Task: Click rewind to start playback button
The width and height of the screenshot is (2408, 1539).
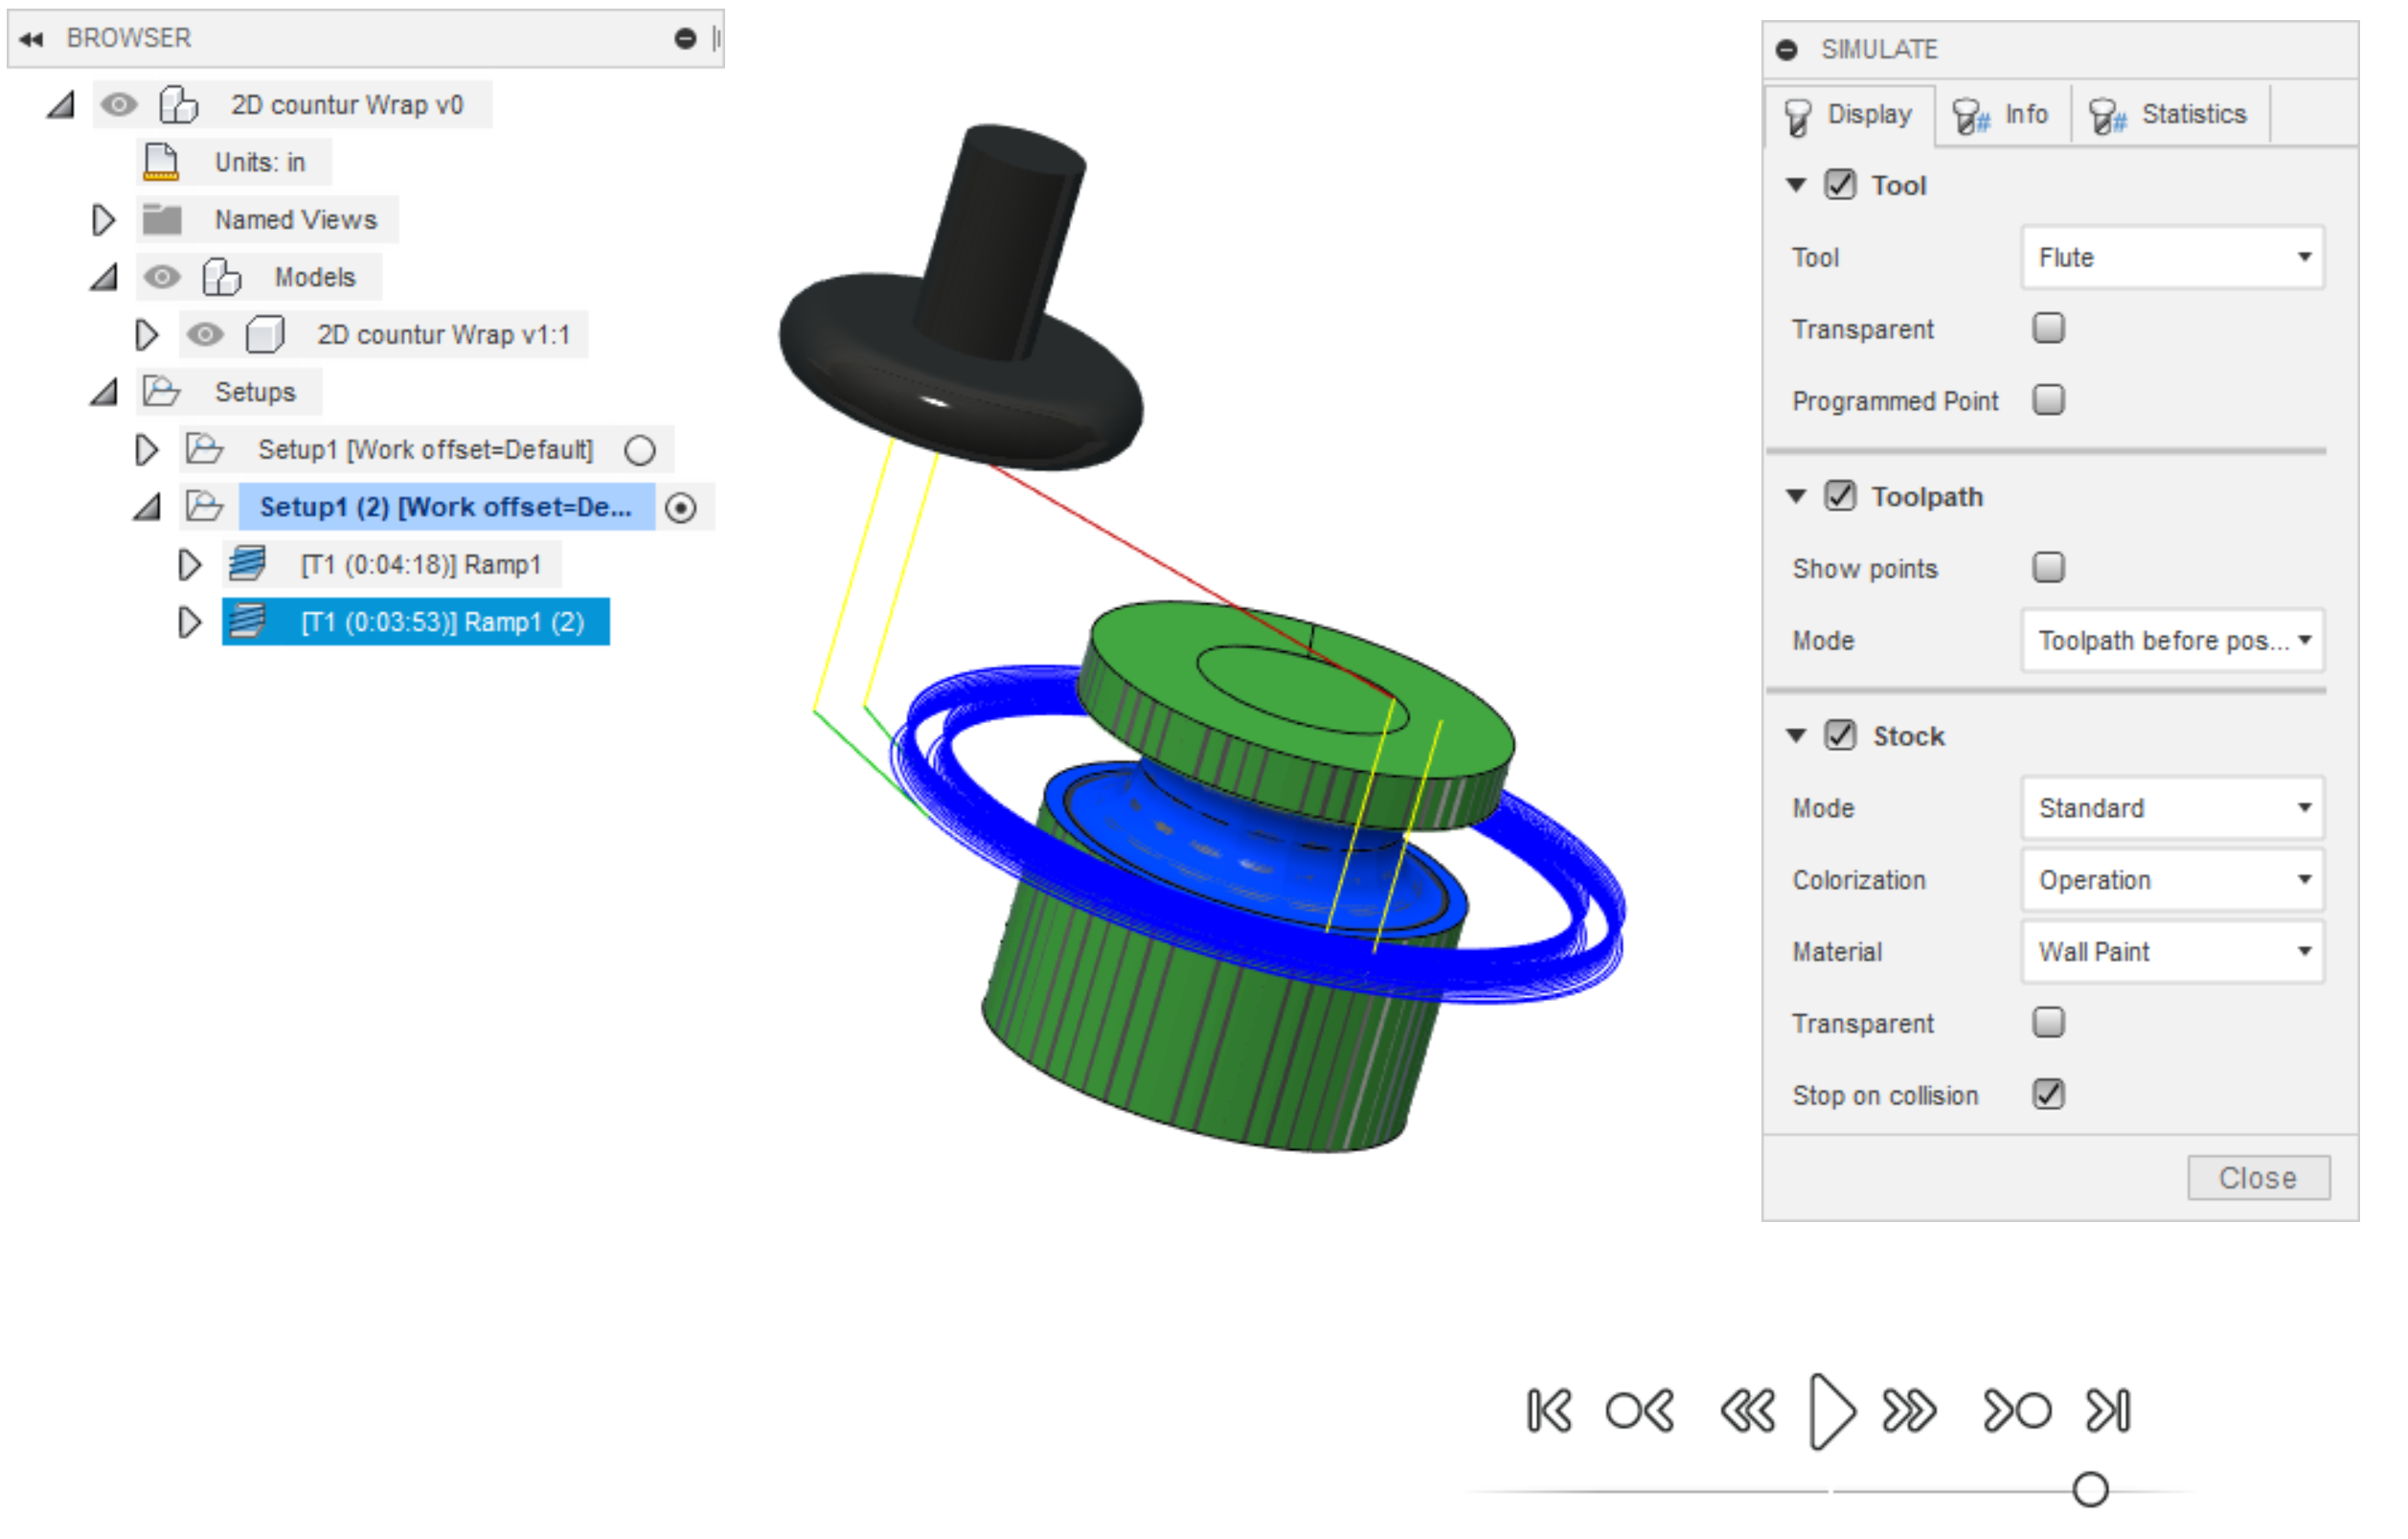Action: point(1539,1360)
